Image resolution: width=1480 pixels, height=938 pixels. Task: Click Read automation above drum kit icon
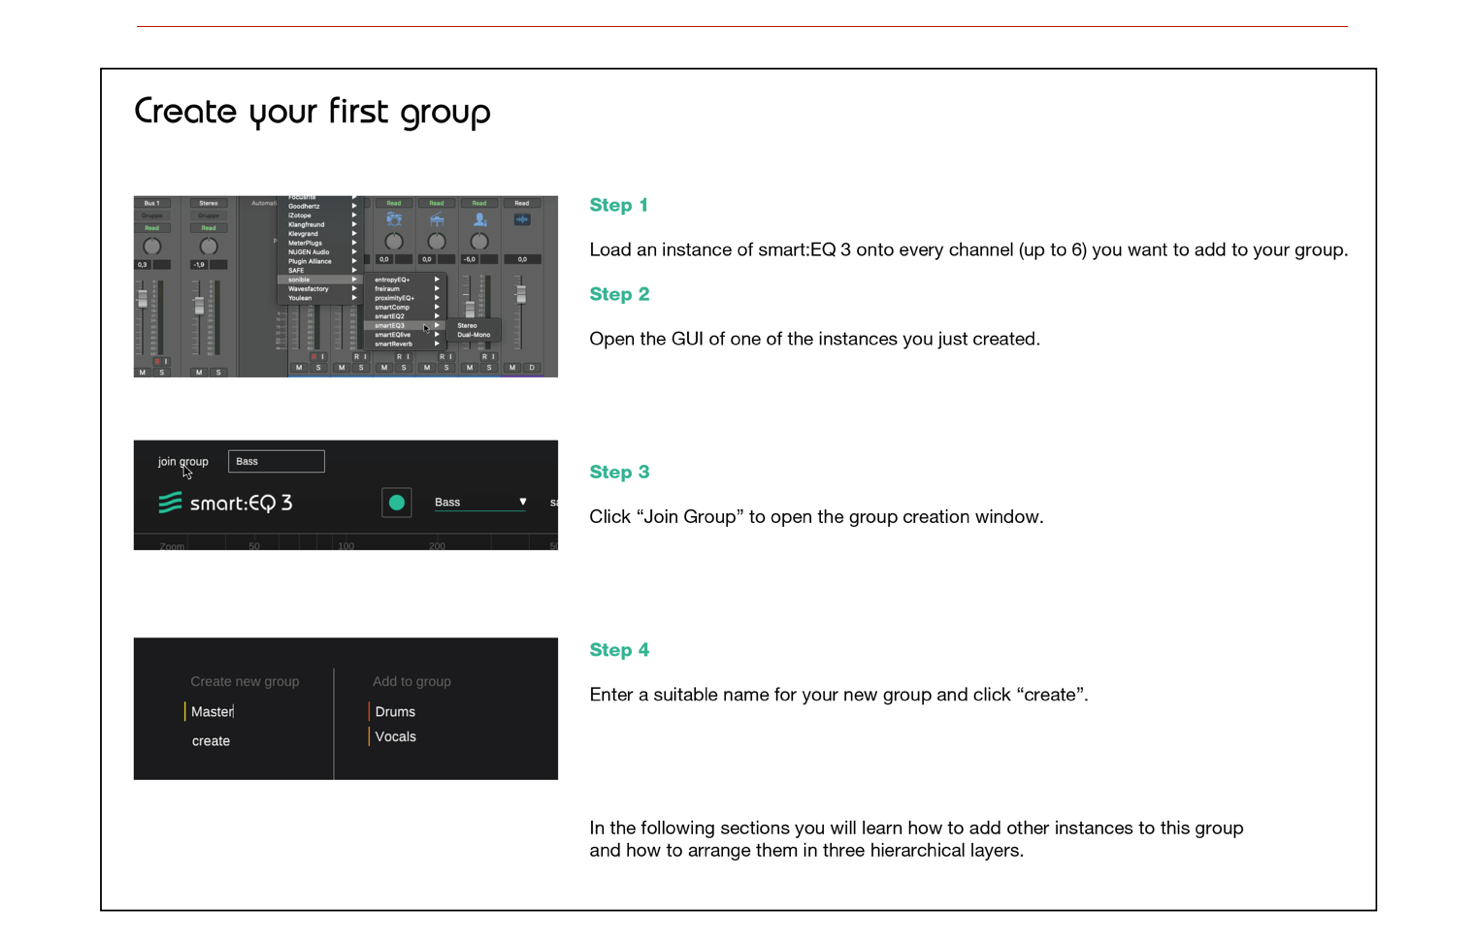(394, 203)
